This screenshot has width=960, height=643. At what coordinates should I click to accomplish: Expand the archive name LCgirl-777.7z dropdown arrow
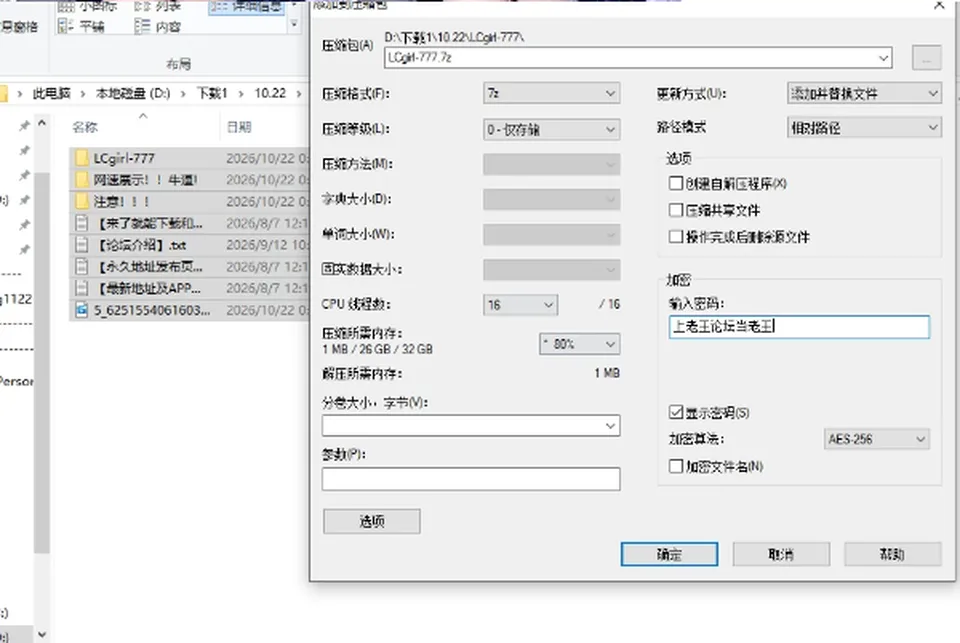[x=883, y=58]
